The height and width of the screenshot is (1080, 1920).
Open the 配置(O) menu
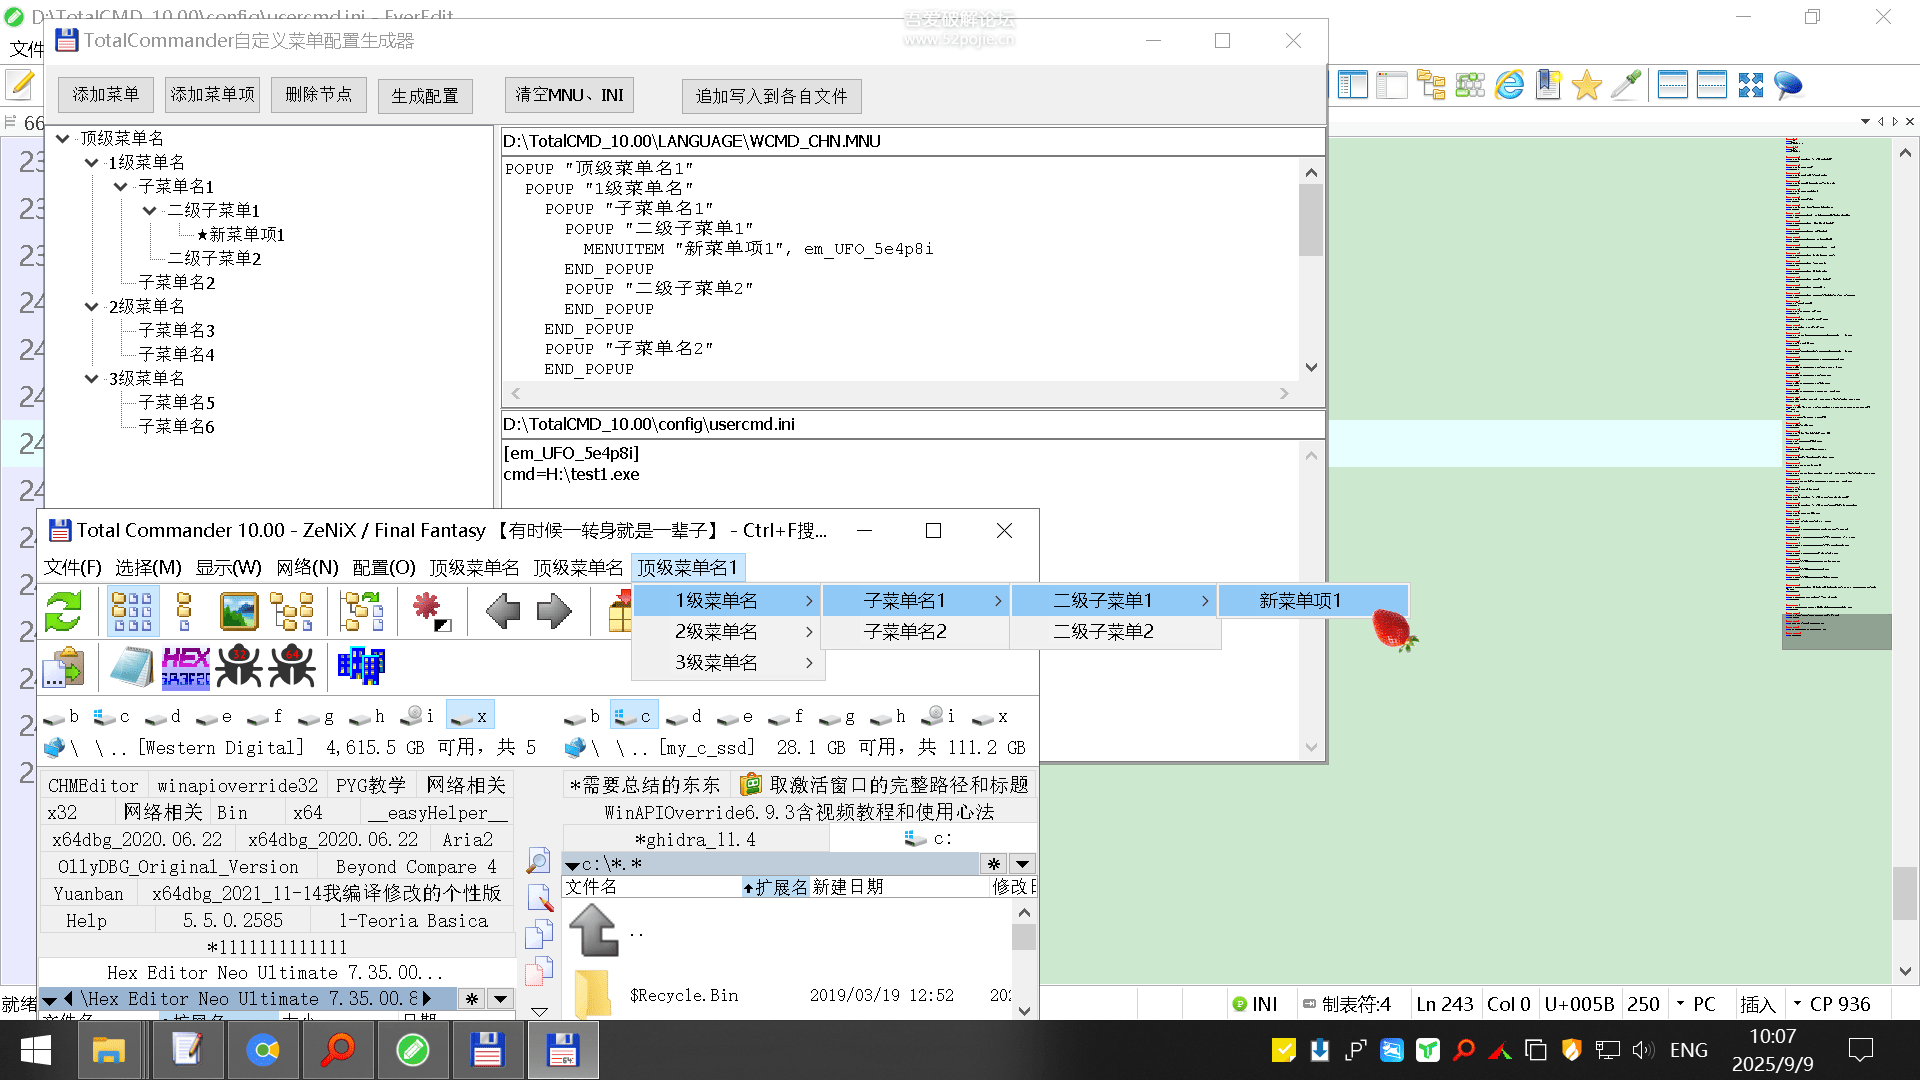tap(384, 568)
